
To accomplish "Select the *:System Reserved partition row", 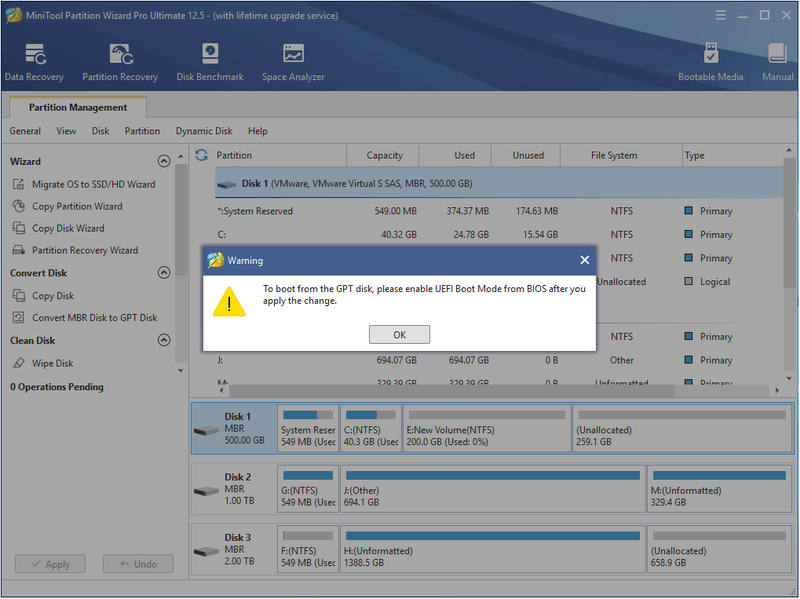I will (499, 211).
